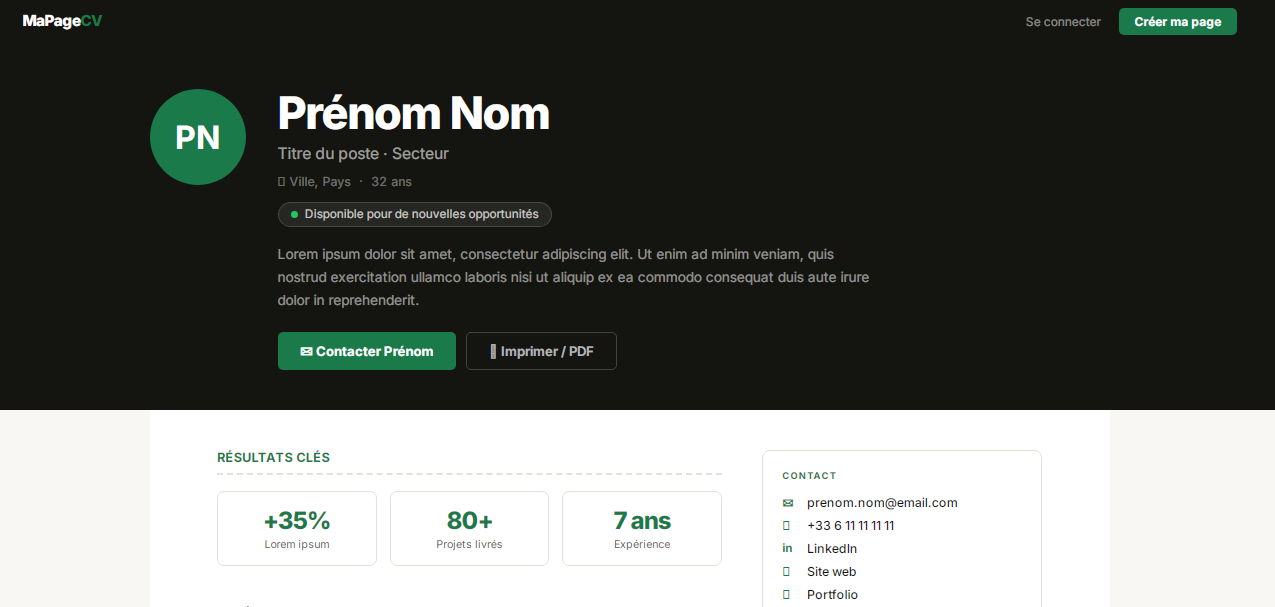Open the prenom.nom@email.com email link
This screenshot has height=607, width=1275.
882,503
